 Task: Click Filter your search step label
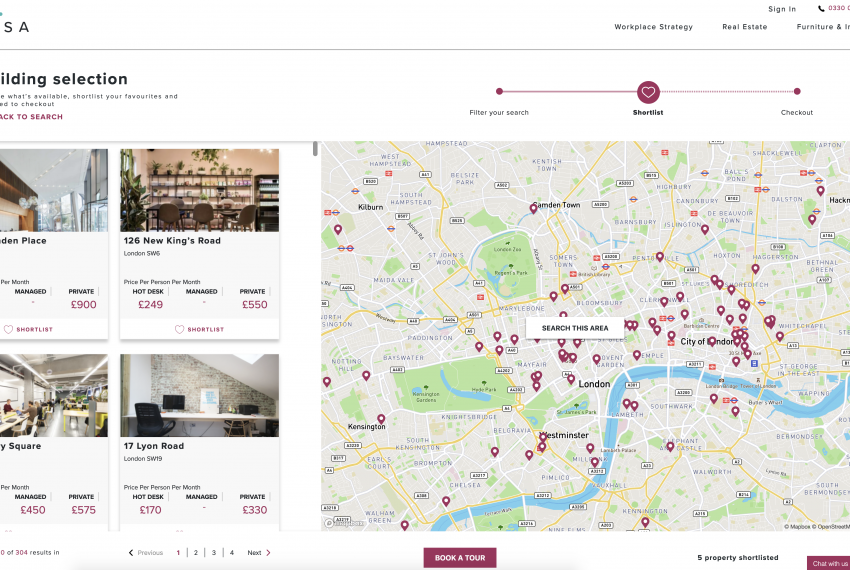(499, 112)
